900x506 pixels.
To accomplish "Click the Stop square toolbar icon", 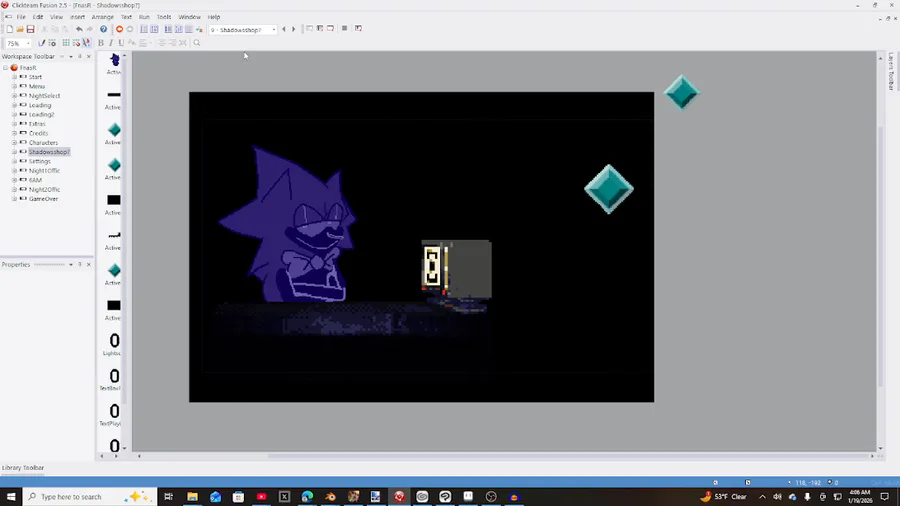I will tap(344, 28).
